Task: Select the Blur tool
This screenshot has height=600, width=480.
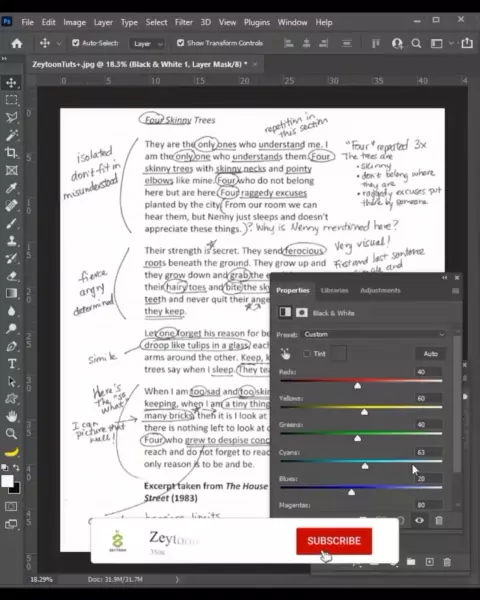Action: pos(11,311)
